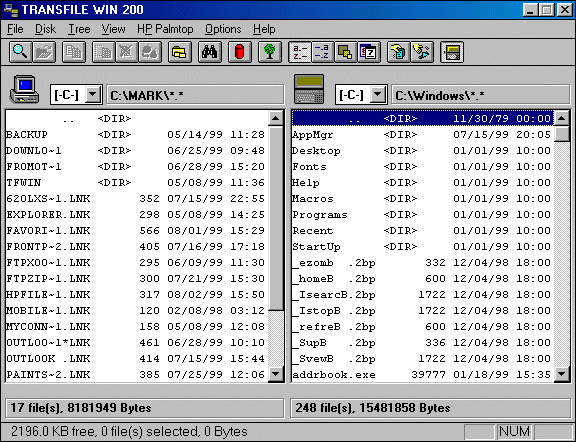This screenshot has height=442, width=576.
Task: Click the red cylinder disk toolbar icon
Action: click(x=240, y=52)
